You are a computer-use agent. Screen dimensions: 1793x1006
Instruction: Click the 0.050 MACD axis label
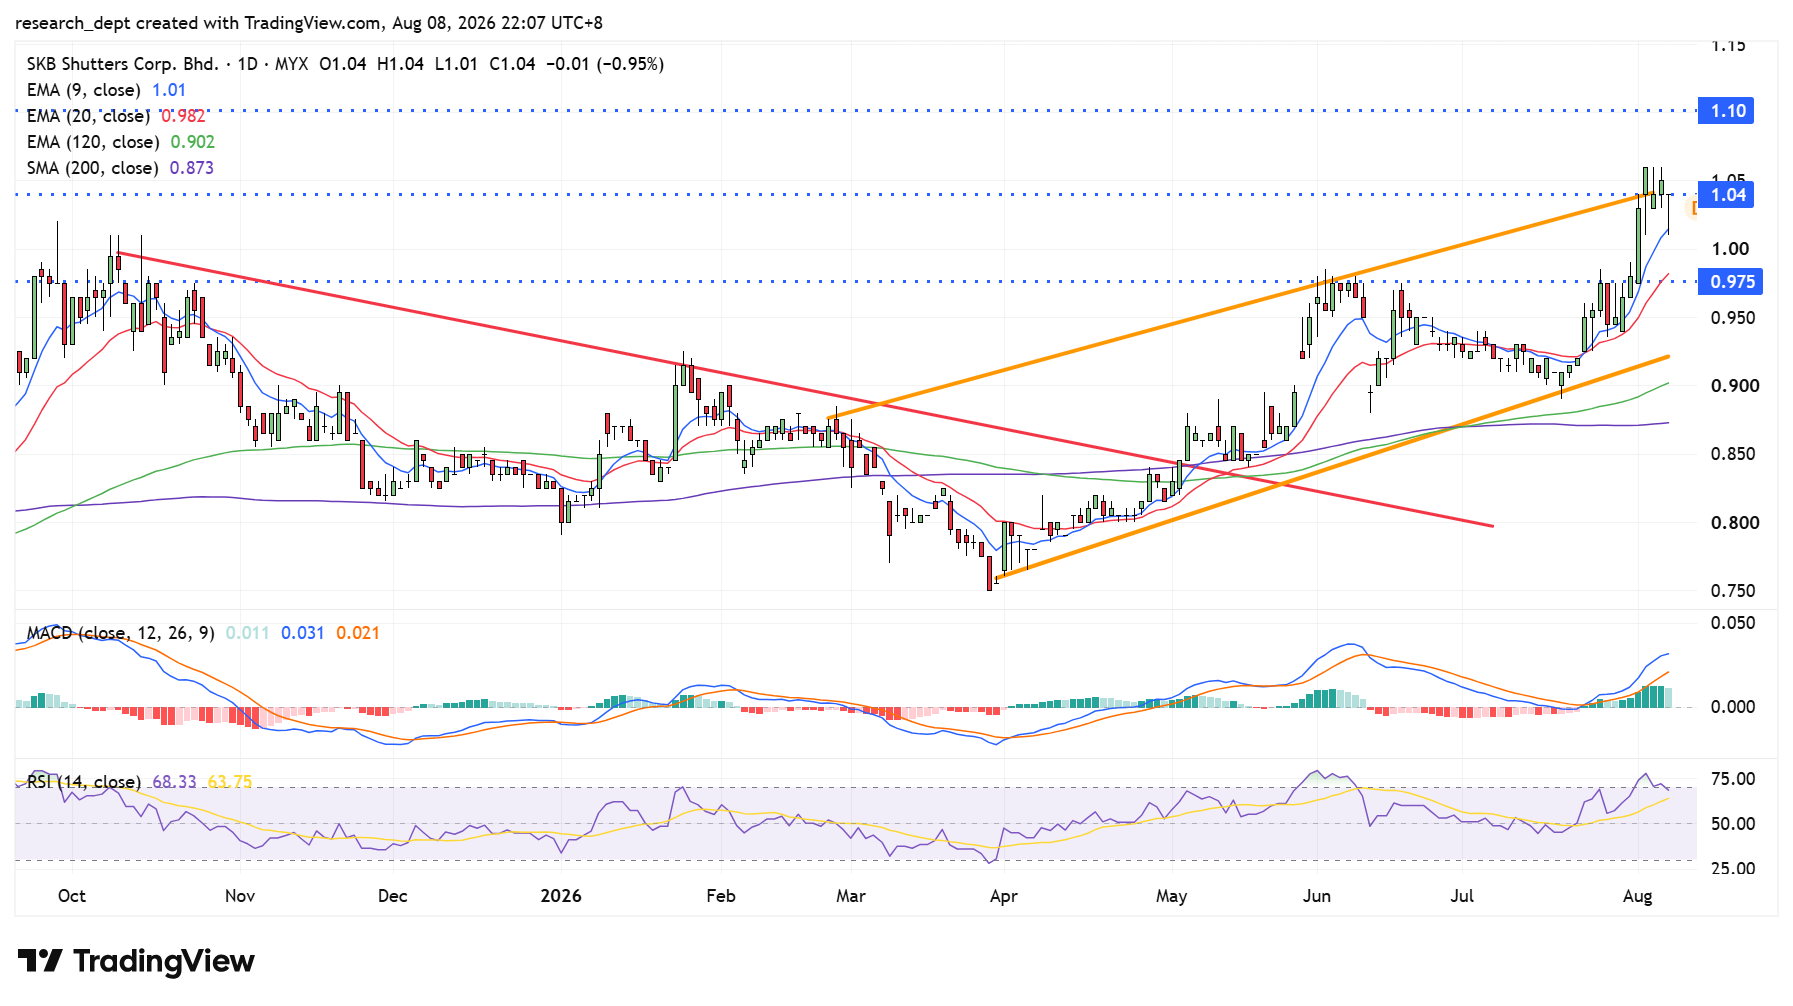coord(1733,623)
